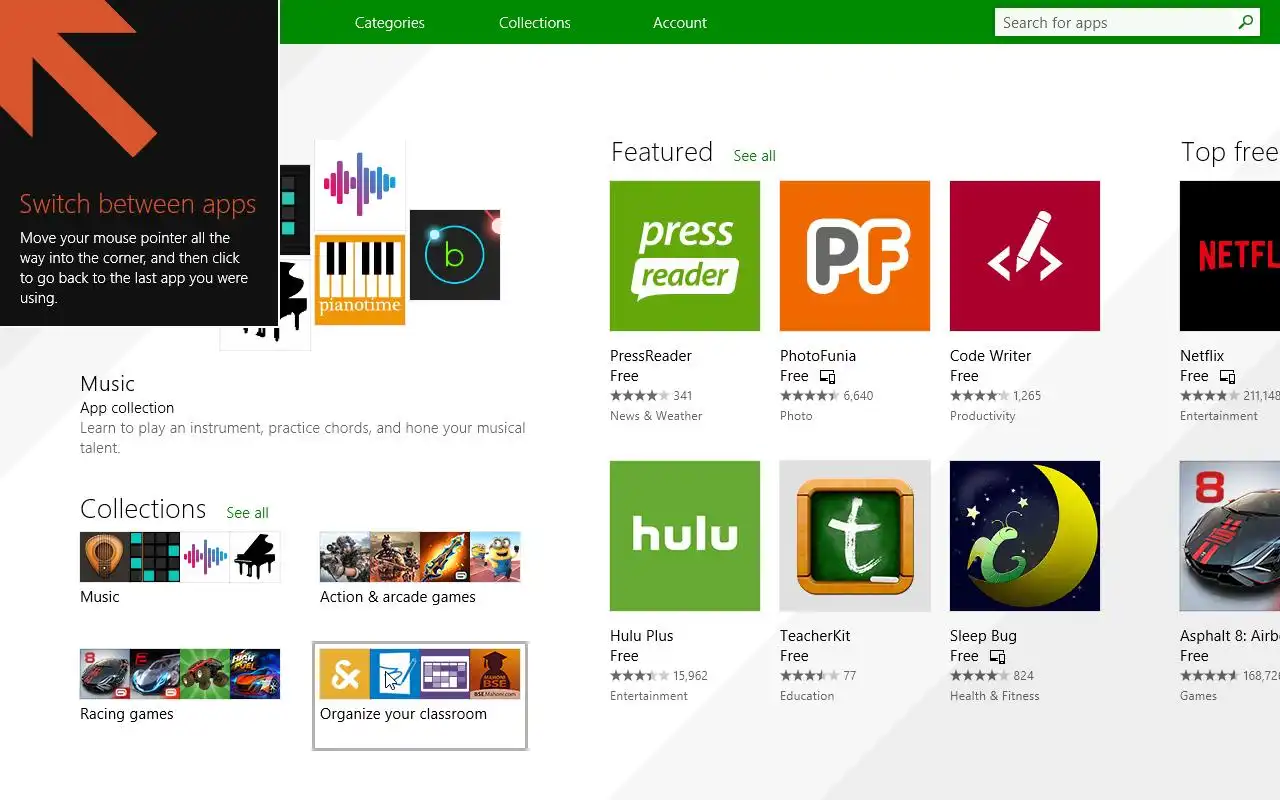Click the 'Racing games' label
The width and height of the screenshot is (1280, 800).
click(x=127, y=714)
